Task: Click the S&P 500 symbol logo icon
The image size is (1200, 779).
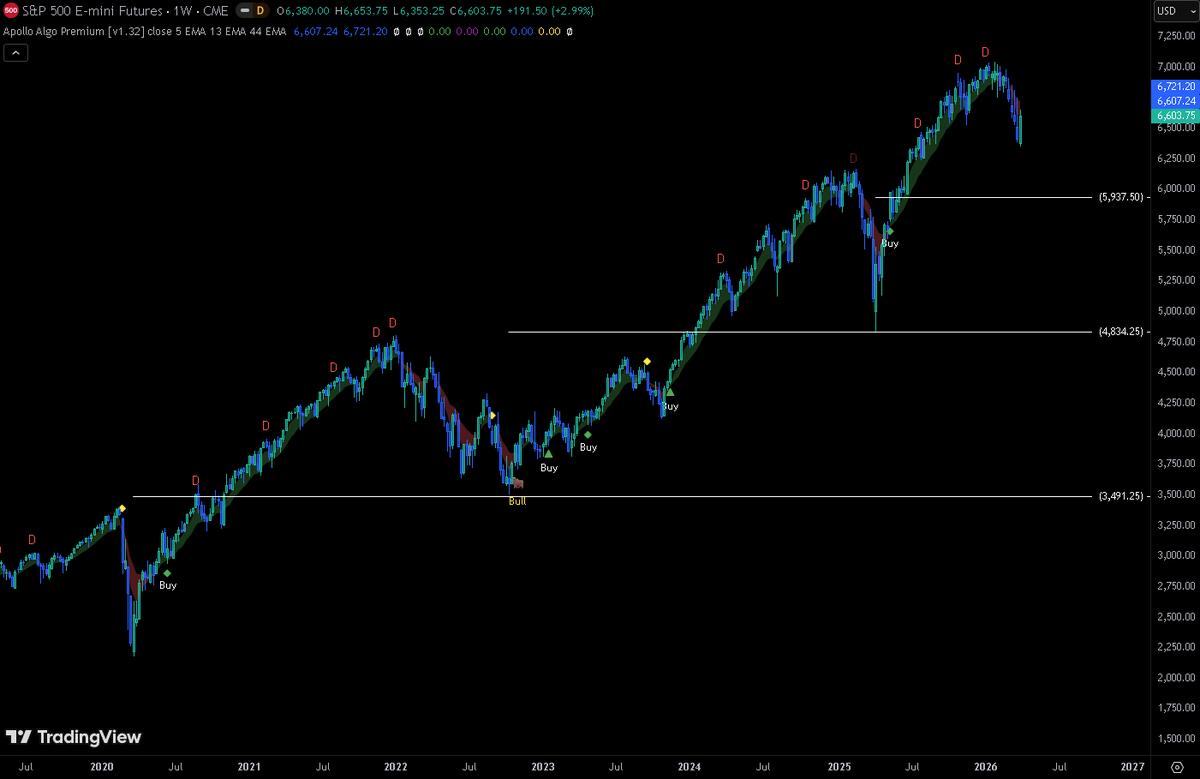Action: coord(12,10)
